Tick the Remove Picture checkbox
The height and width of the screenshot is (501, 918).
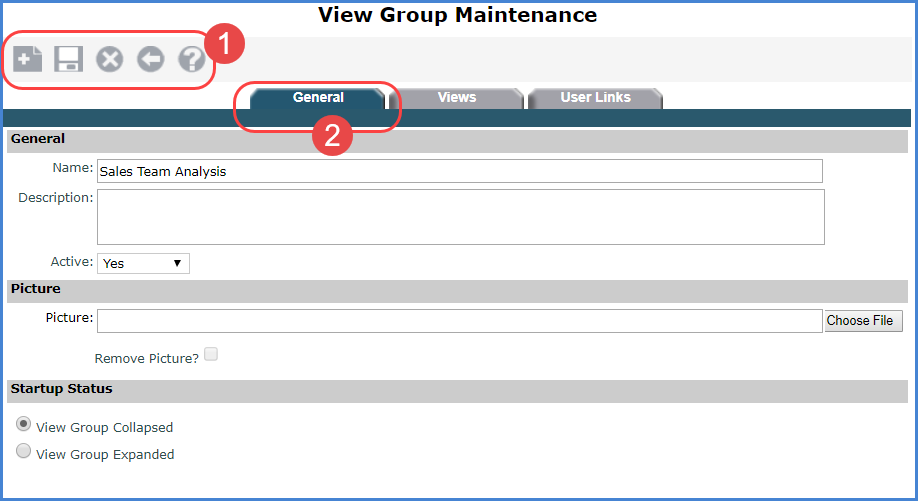[211, 354]
